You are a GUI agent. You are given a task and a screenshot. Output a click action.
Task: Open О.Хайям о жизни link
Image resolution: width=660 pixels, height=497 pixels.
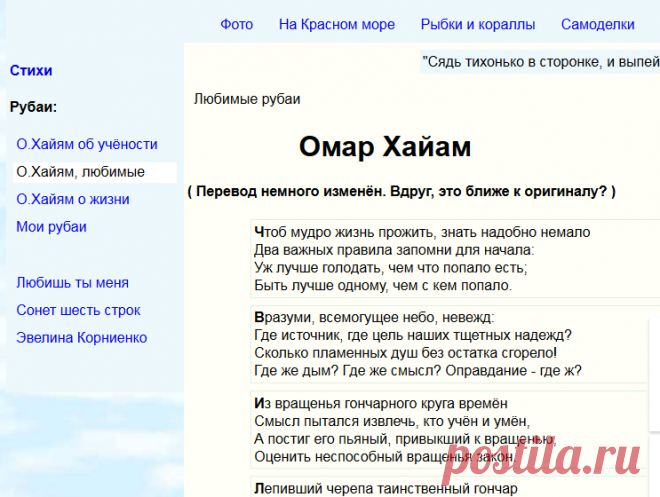[x=73, y=199]
